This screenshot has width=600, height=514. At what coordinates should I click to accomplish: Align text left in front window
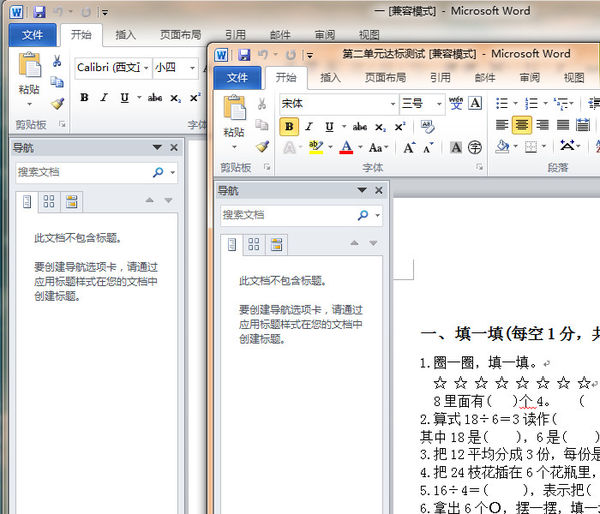point(502,125)
